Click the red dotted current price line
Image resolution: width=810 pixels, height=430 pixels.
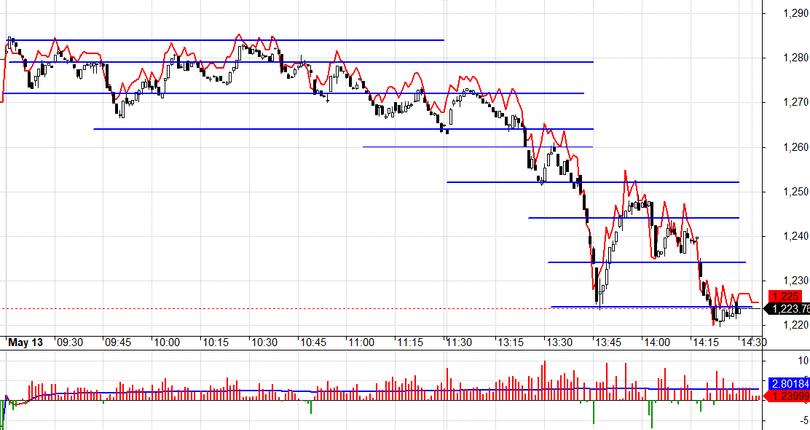coord(300,308)
